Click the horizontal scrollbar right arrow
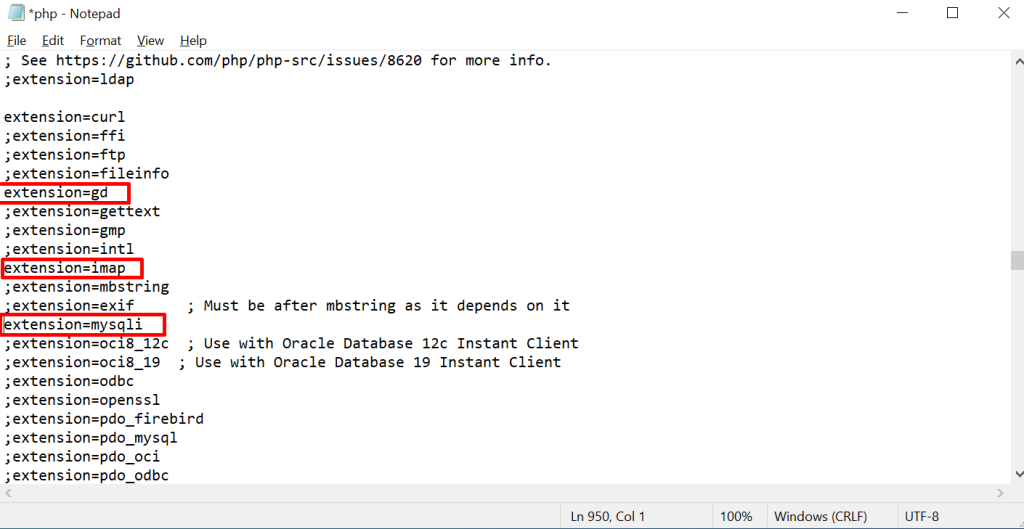 998,494
